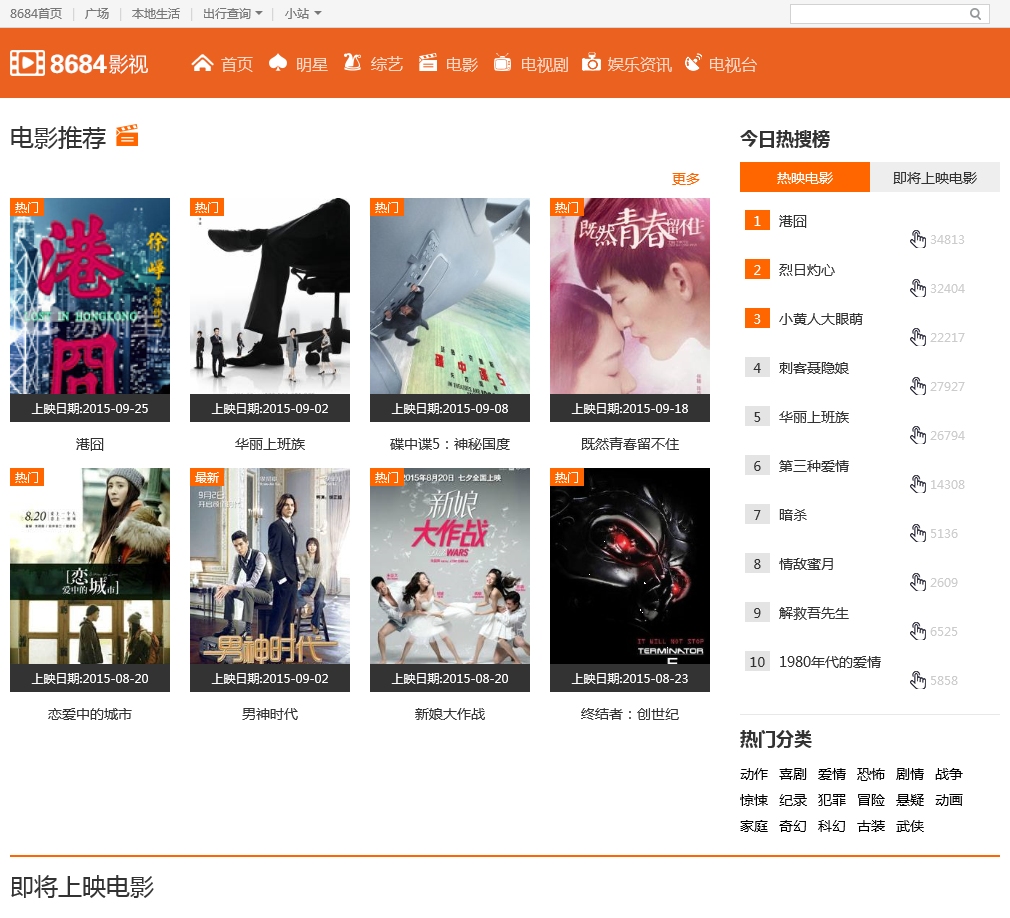Select the 科幻 category
Screen dimensions: 1010x918
click(x=832, y=826)
